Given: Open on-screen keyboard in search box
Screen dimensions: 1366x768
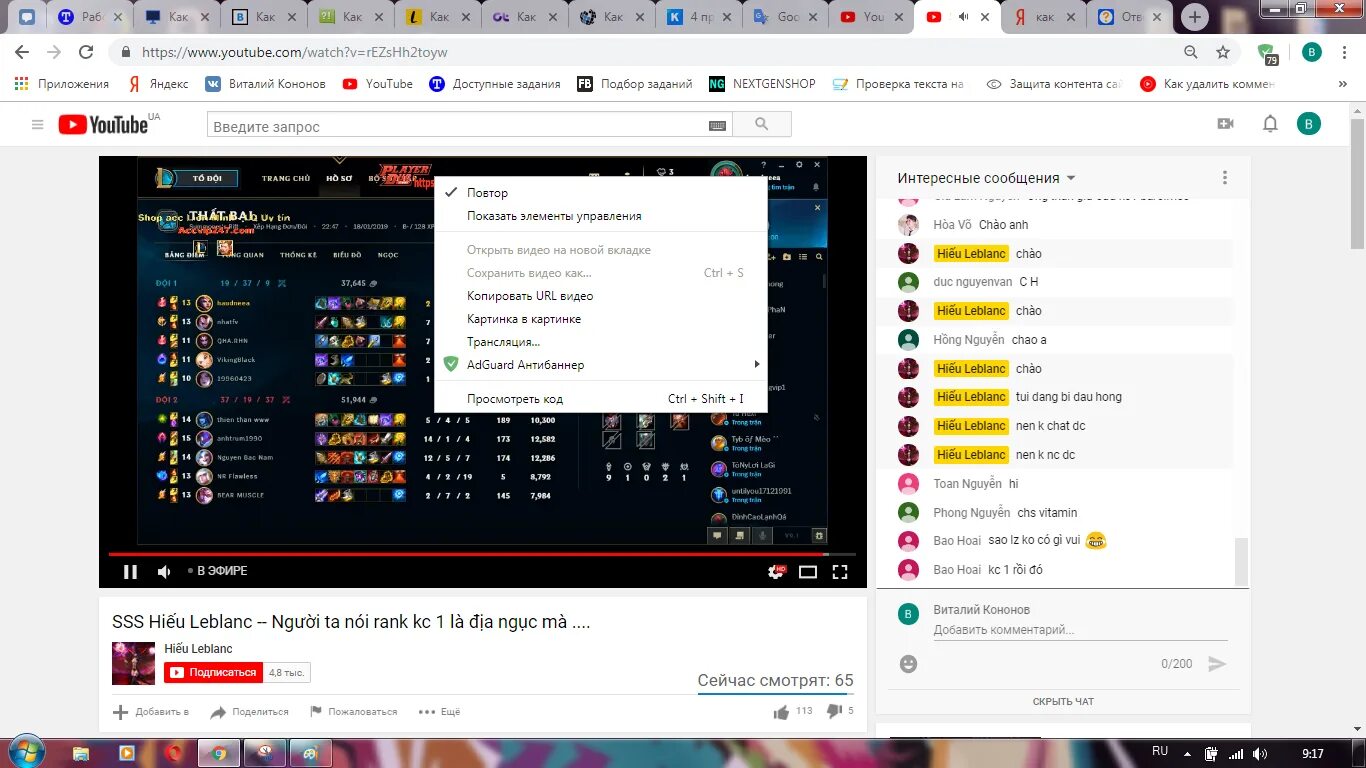Looking at the screenshot, I should coord(717,125).
